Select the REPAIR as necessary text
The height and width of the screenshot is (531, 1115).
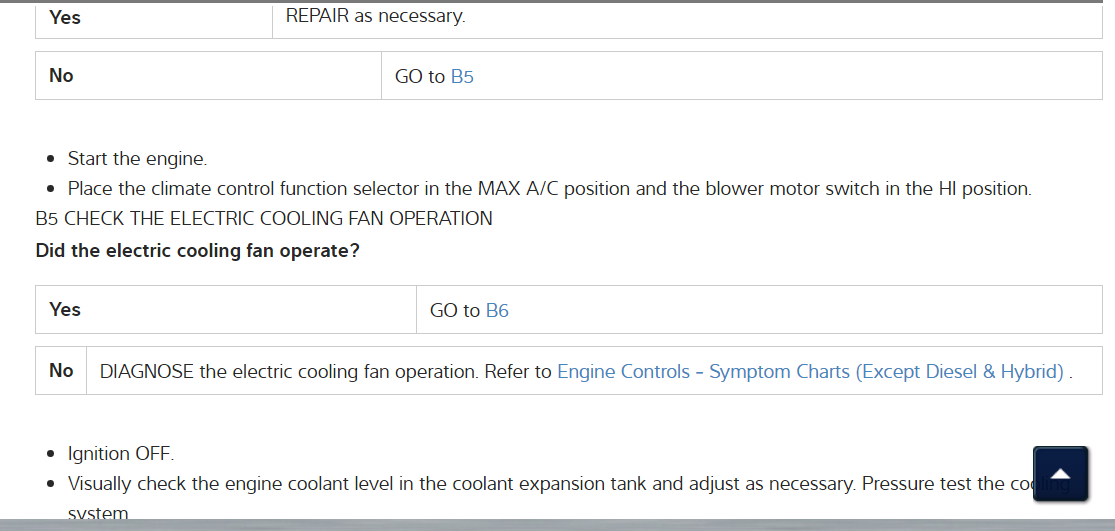[375, 16]
